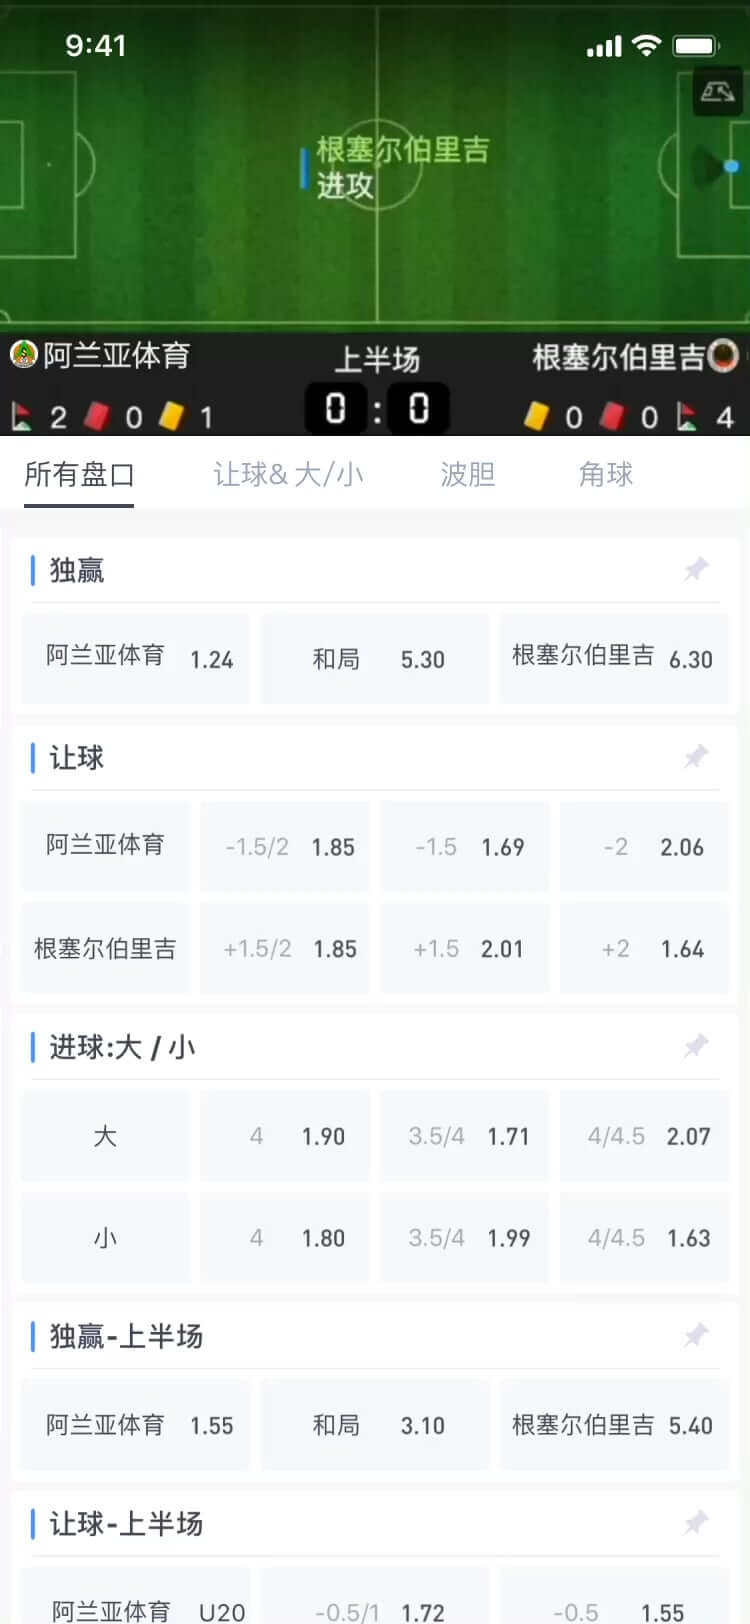Switch to the 让球& 大/小 tab
Image resolution: width=750 pixels, height=1624 pixels.
click(x=288, y=474)
